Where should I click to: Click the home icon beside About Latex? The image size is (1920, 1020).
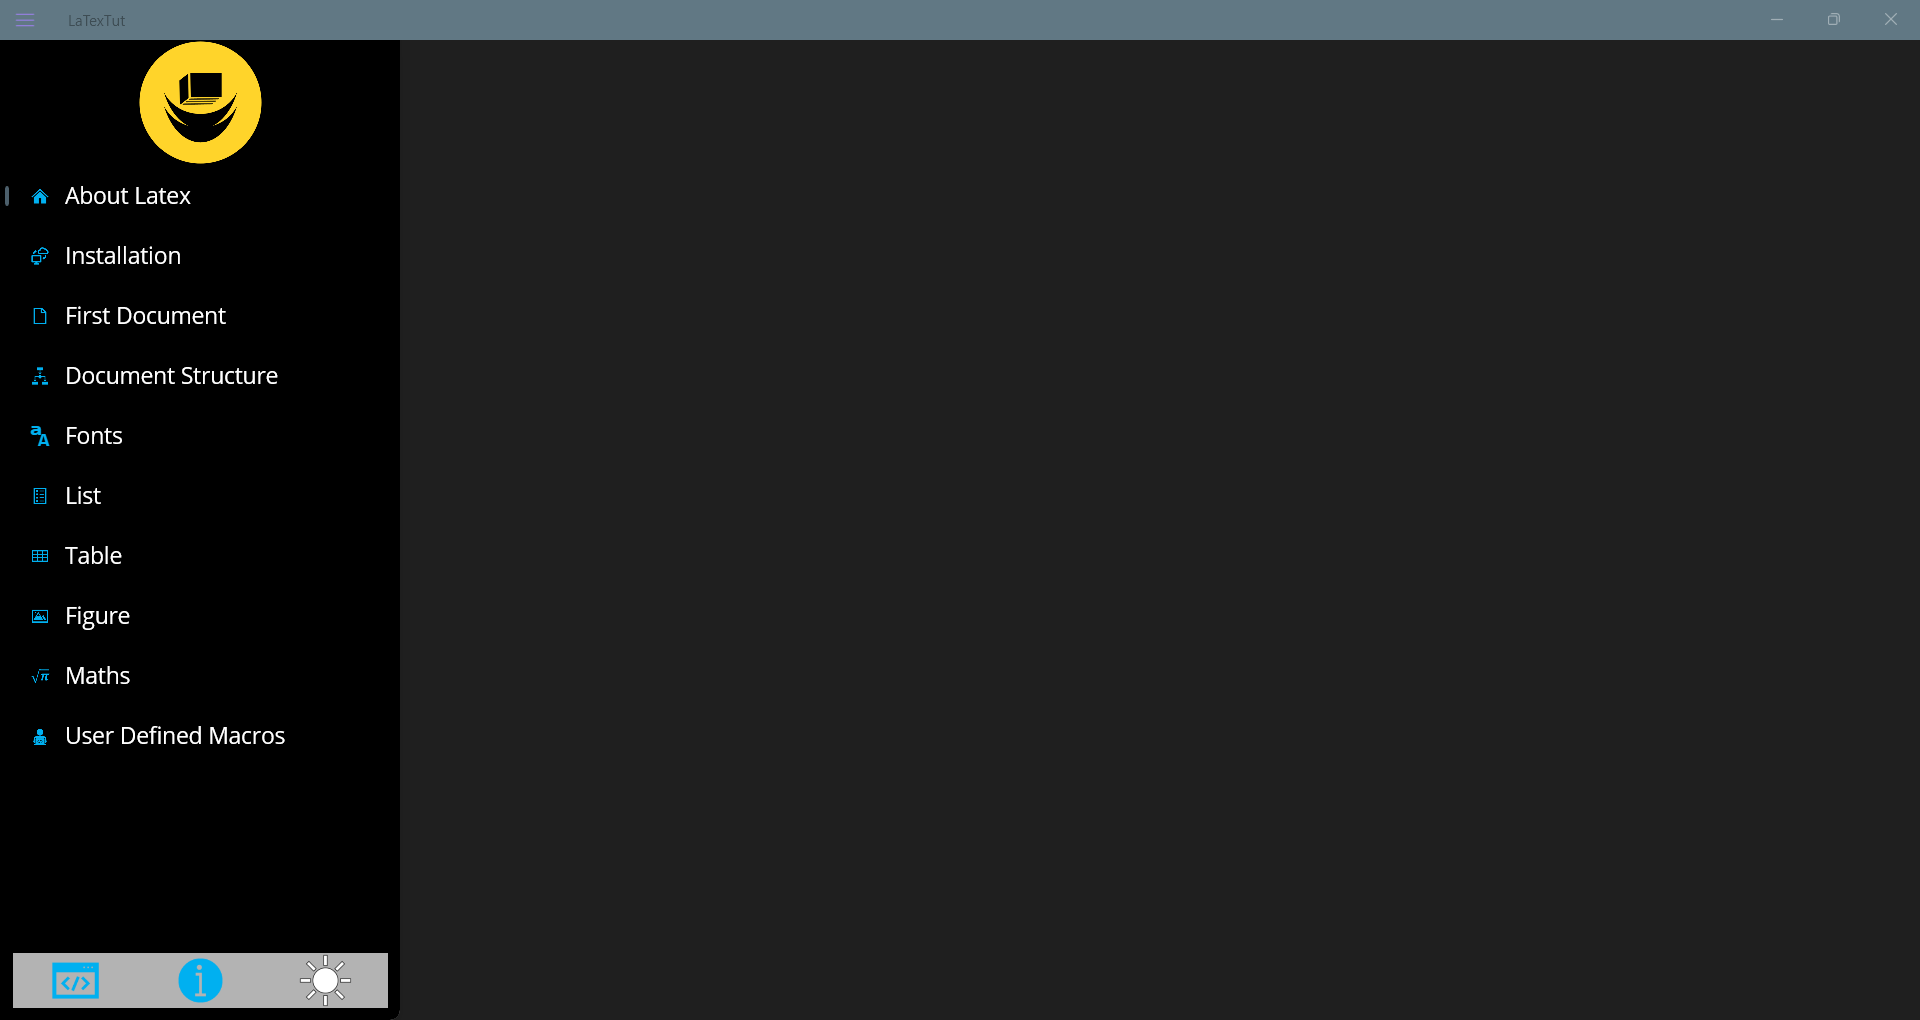[40, 196]
